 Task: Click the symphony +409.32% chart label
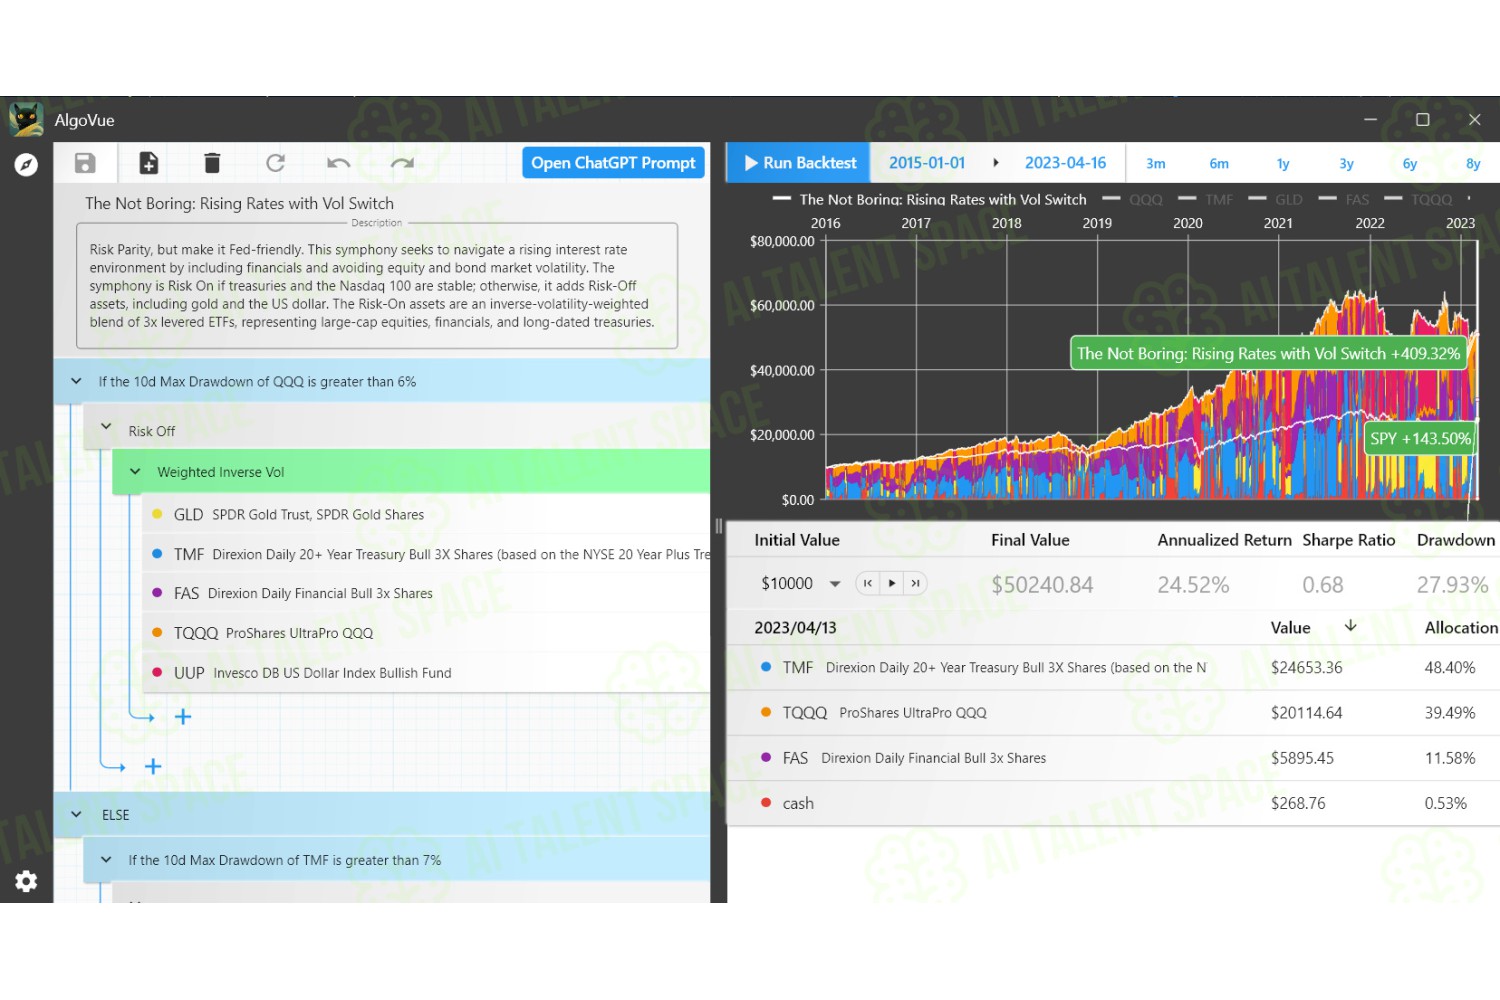point(1268,353)
